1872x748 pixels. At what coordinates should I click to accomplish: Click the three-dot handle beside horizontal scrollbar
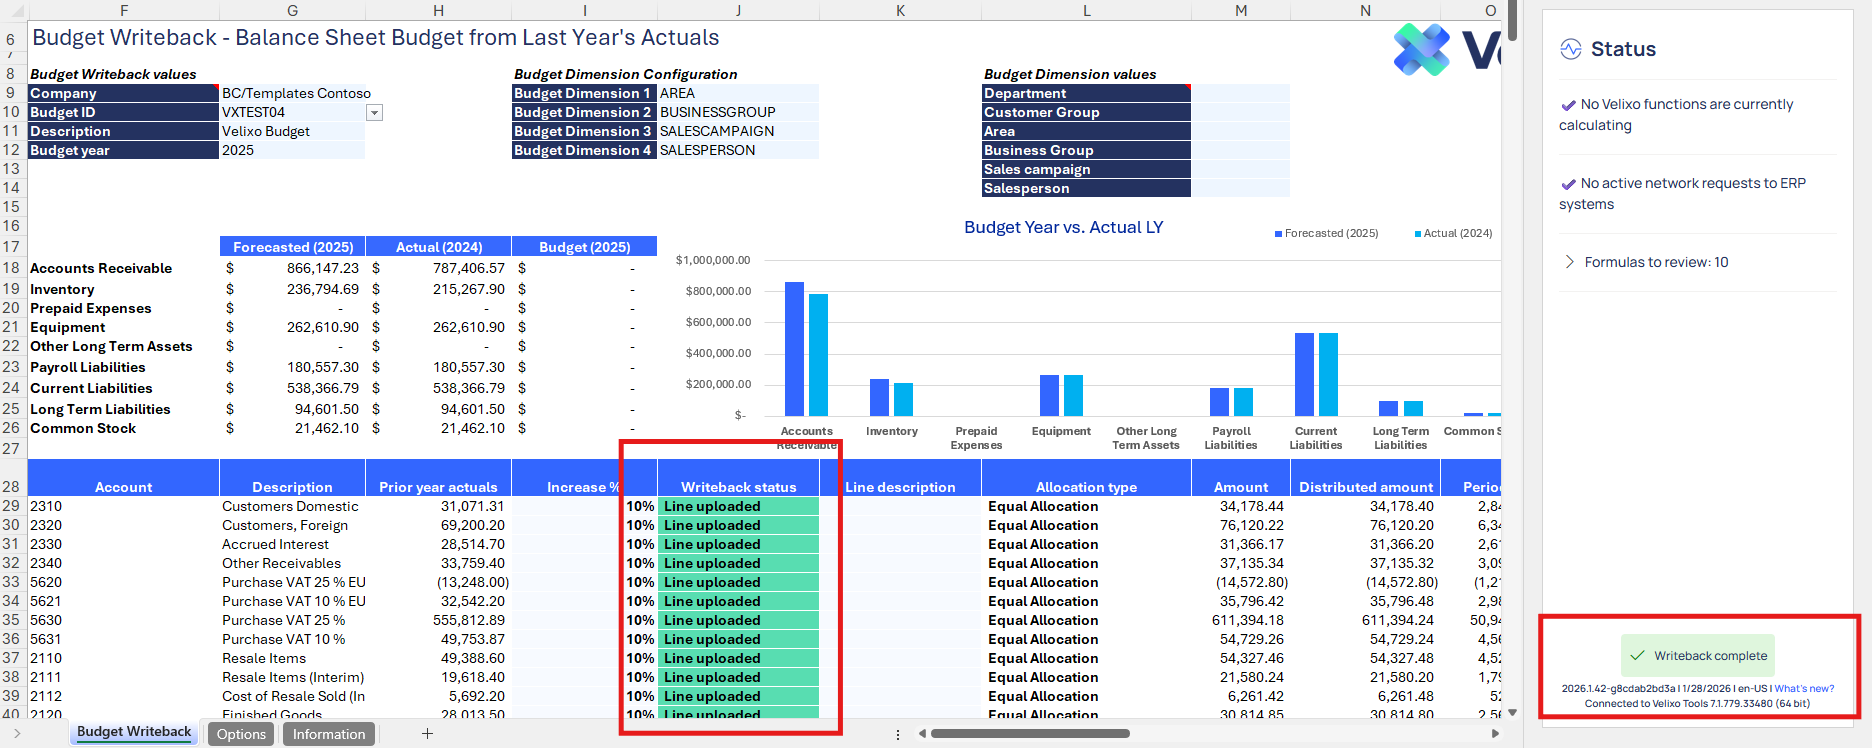click(897, 734)
